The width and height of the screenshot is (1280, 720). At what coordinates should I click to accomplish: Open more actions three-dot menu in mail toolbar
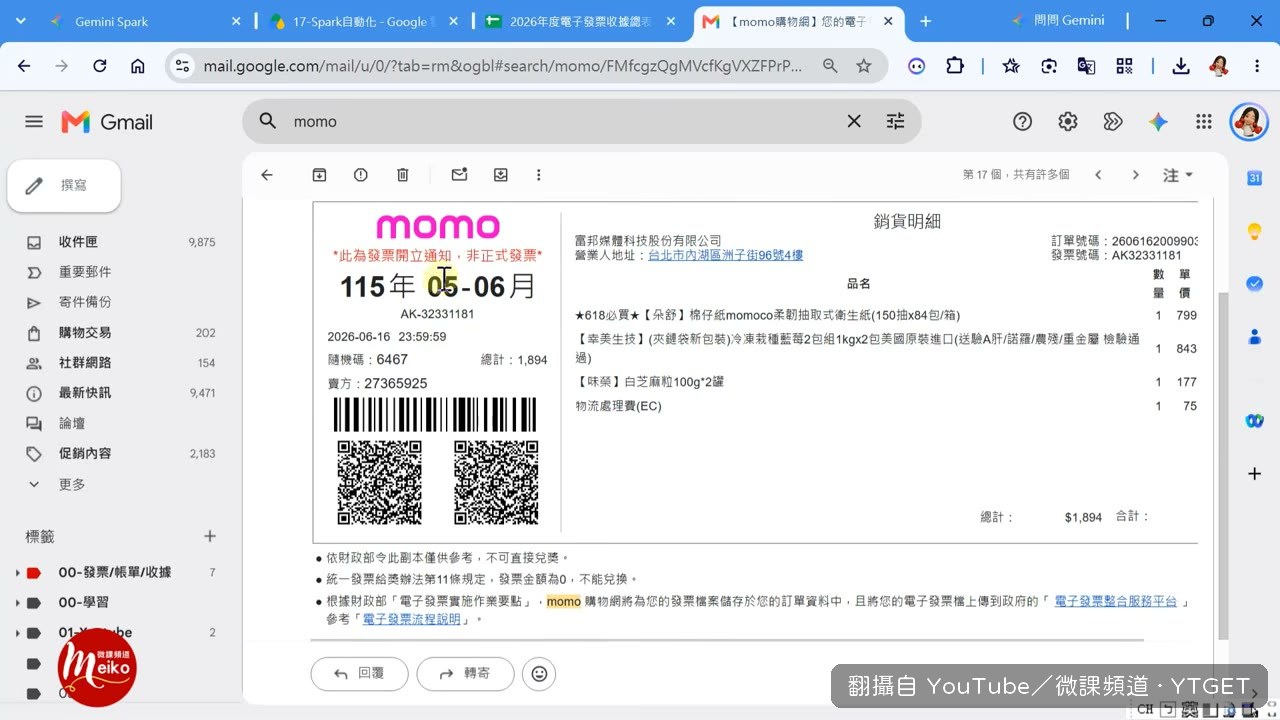click(538, 175)
